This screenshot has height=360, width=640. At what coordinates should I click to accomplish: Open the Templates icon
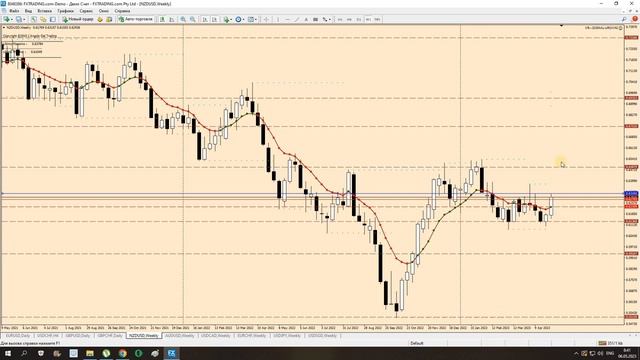click(251, 19)
